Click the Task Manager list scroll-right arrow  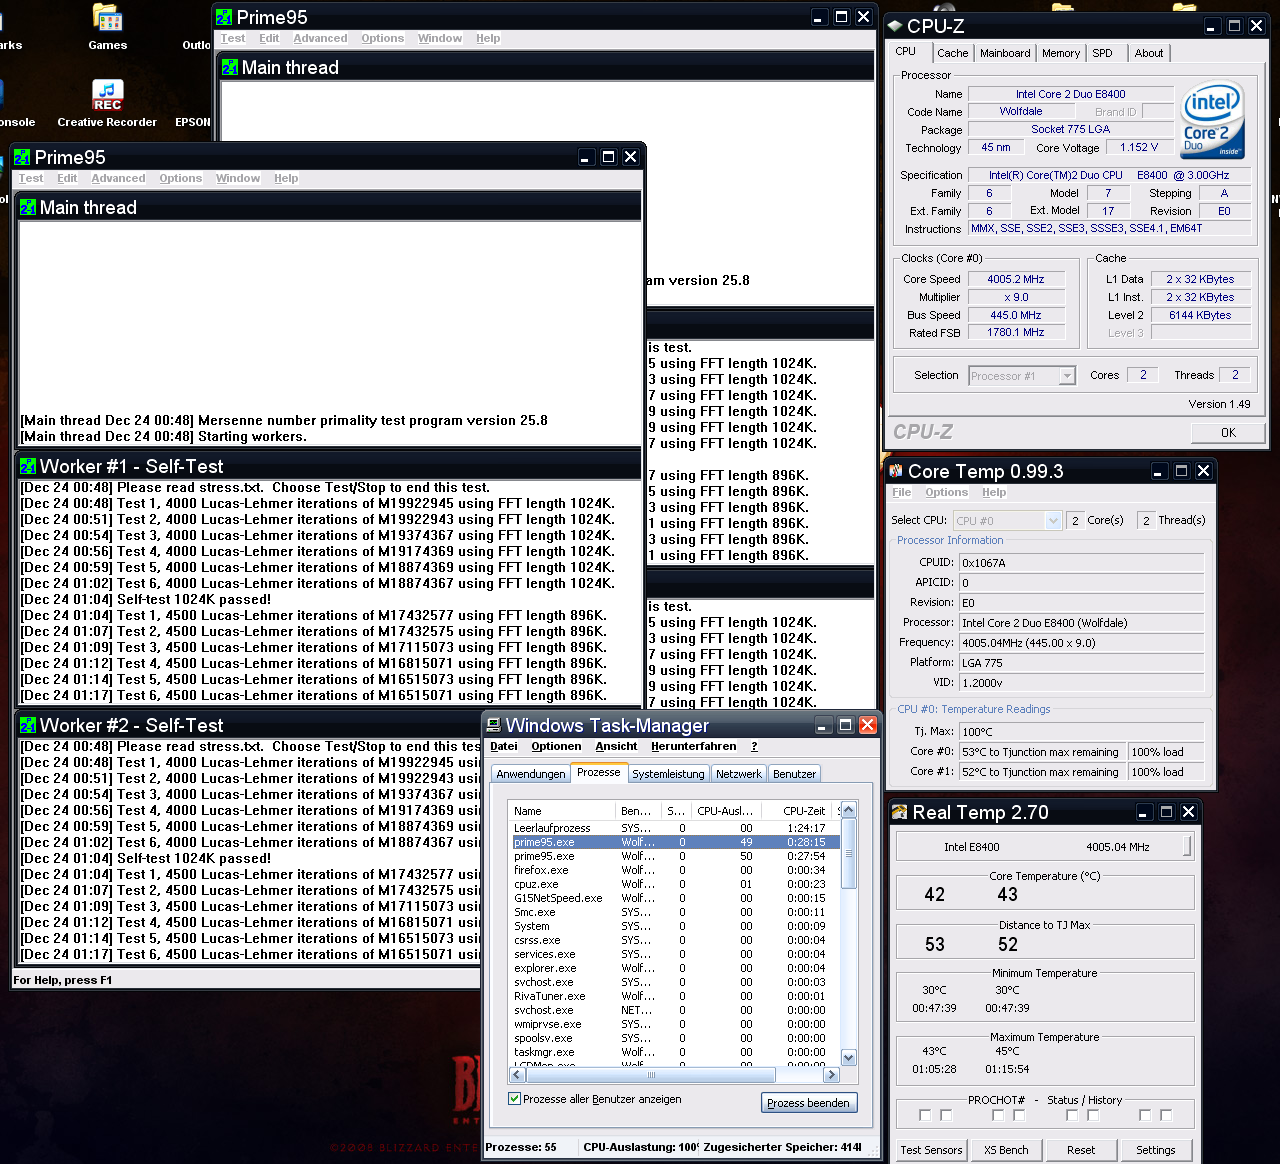coord(831,1075)
